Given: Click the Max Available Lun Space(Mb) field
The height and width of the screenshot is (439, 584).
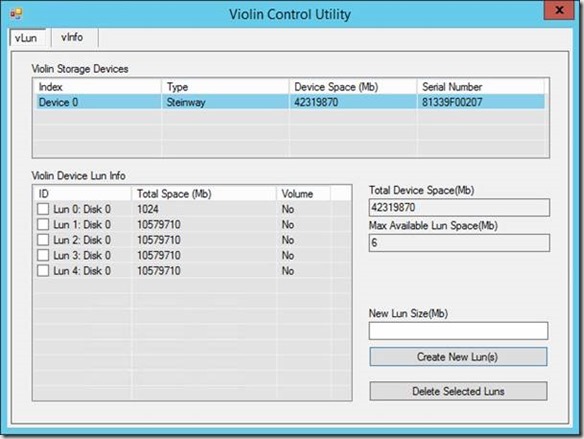Looking at the screenshot, I should coord(459,243).
